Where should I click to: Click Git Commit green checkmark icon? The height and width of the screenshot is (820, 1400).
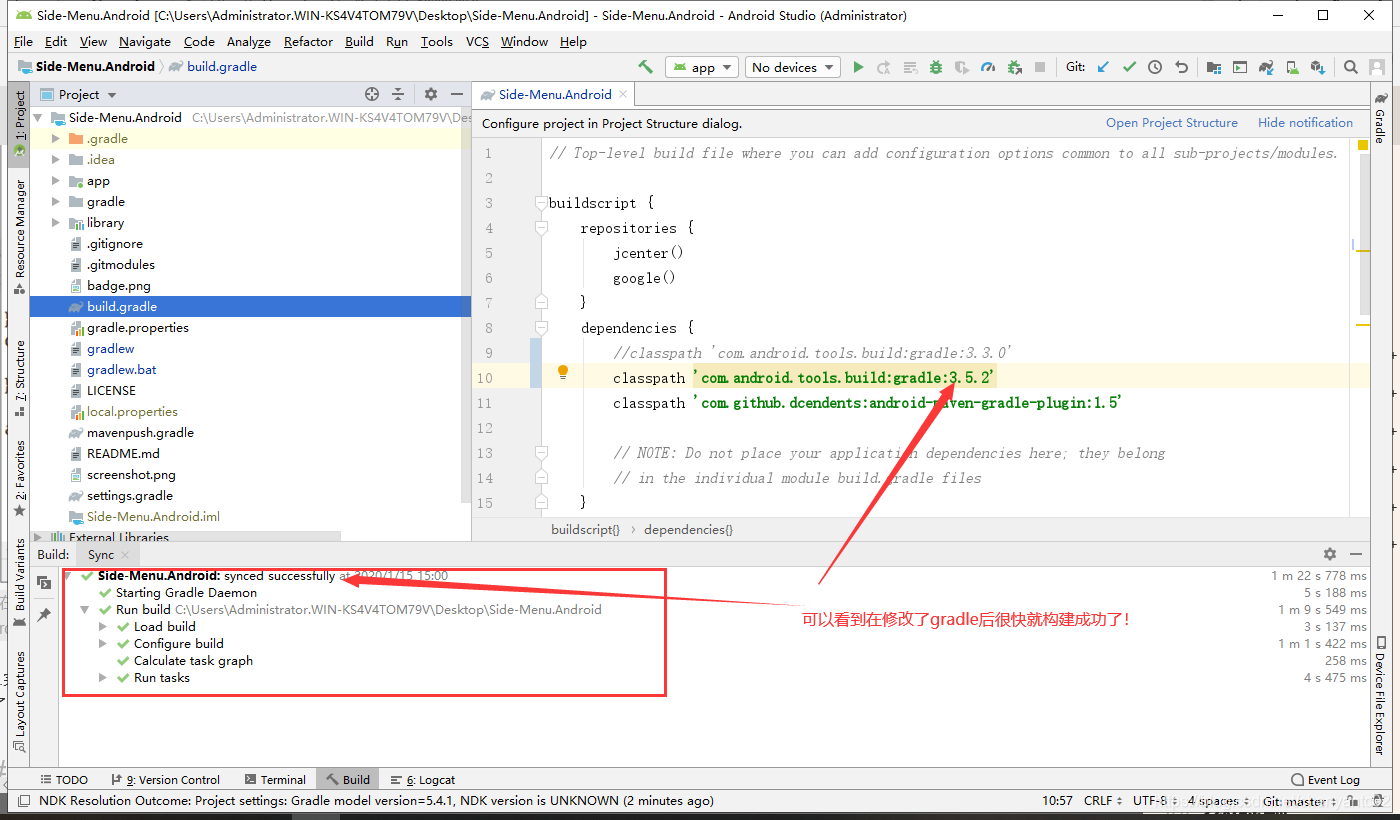[1129, 67]
